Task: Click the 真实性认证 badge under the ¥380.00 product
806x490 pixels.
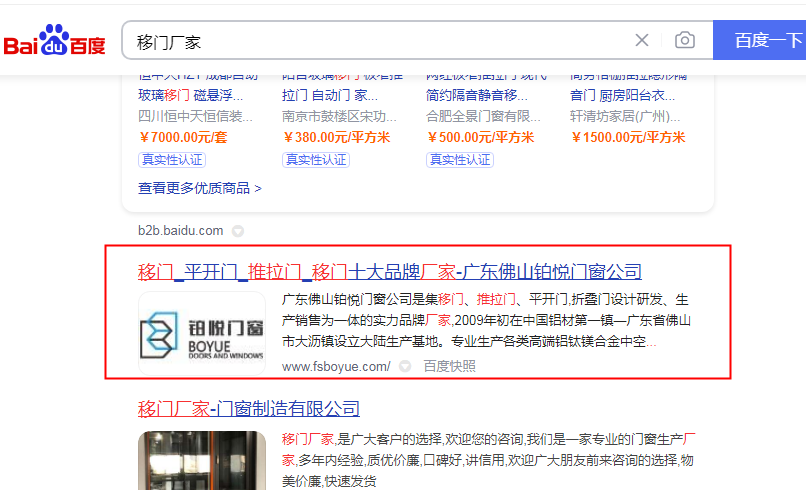Action: click(315, 160)
